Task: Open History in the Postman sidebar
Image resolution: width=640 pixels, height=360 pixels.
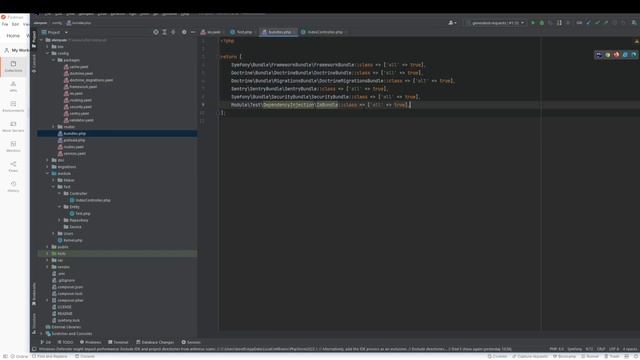Action: [13, 186]
